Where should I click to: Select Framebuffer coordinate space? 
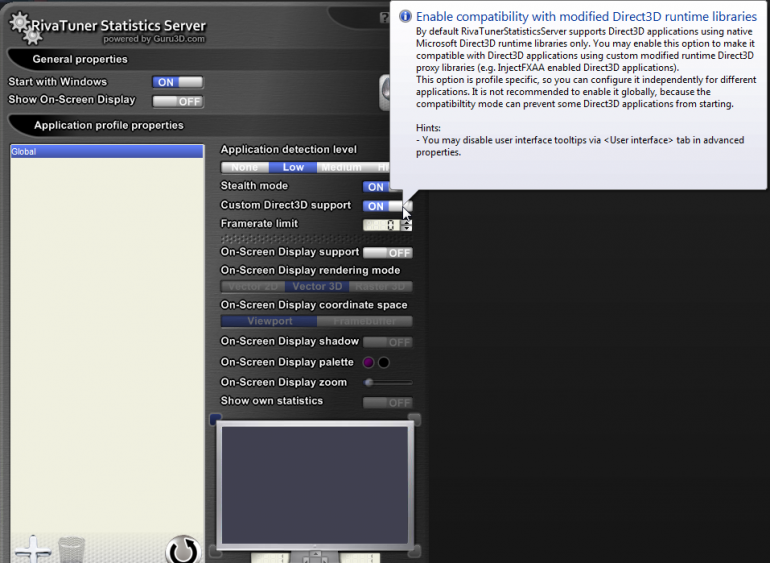[x=364, y=321]
